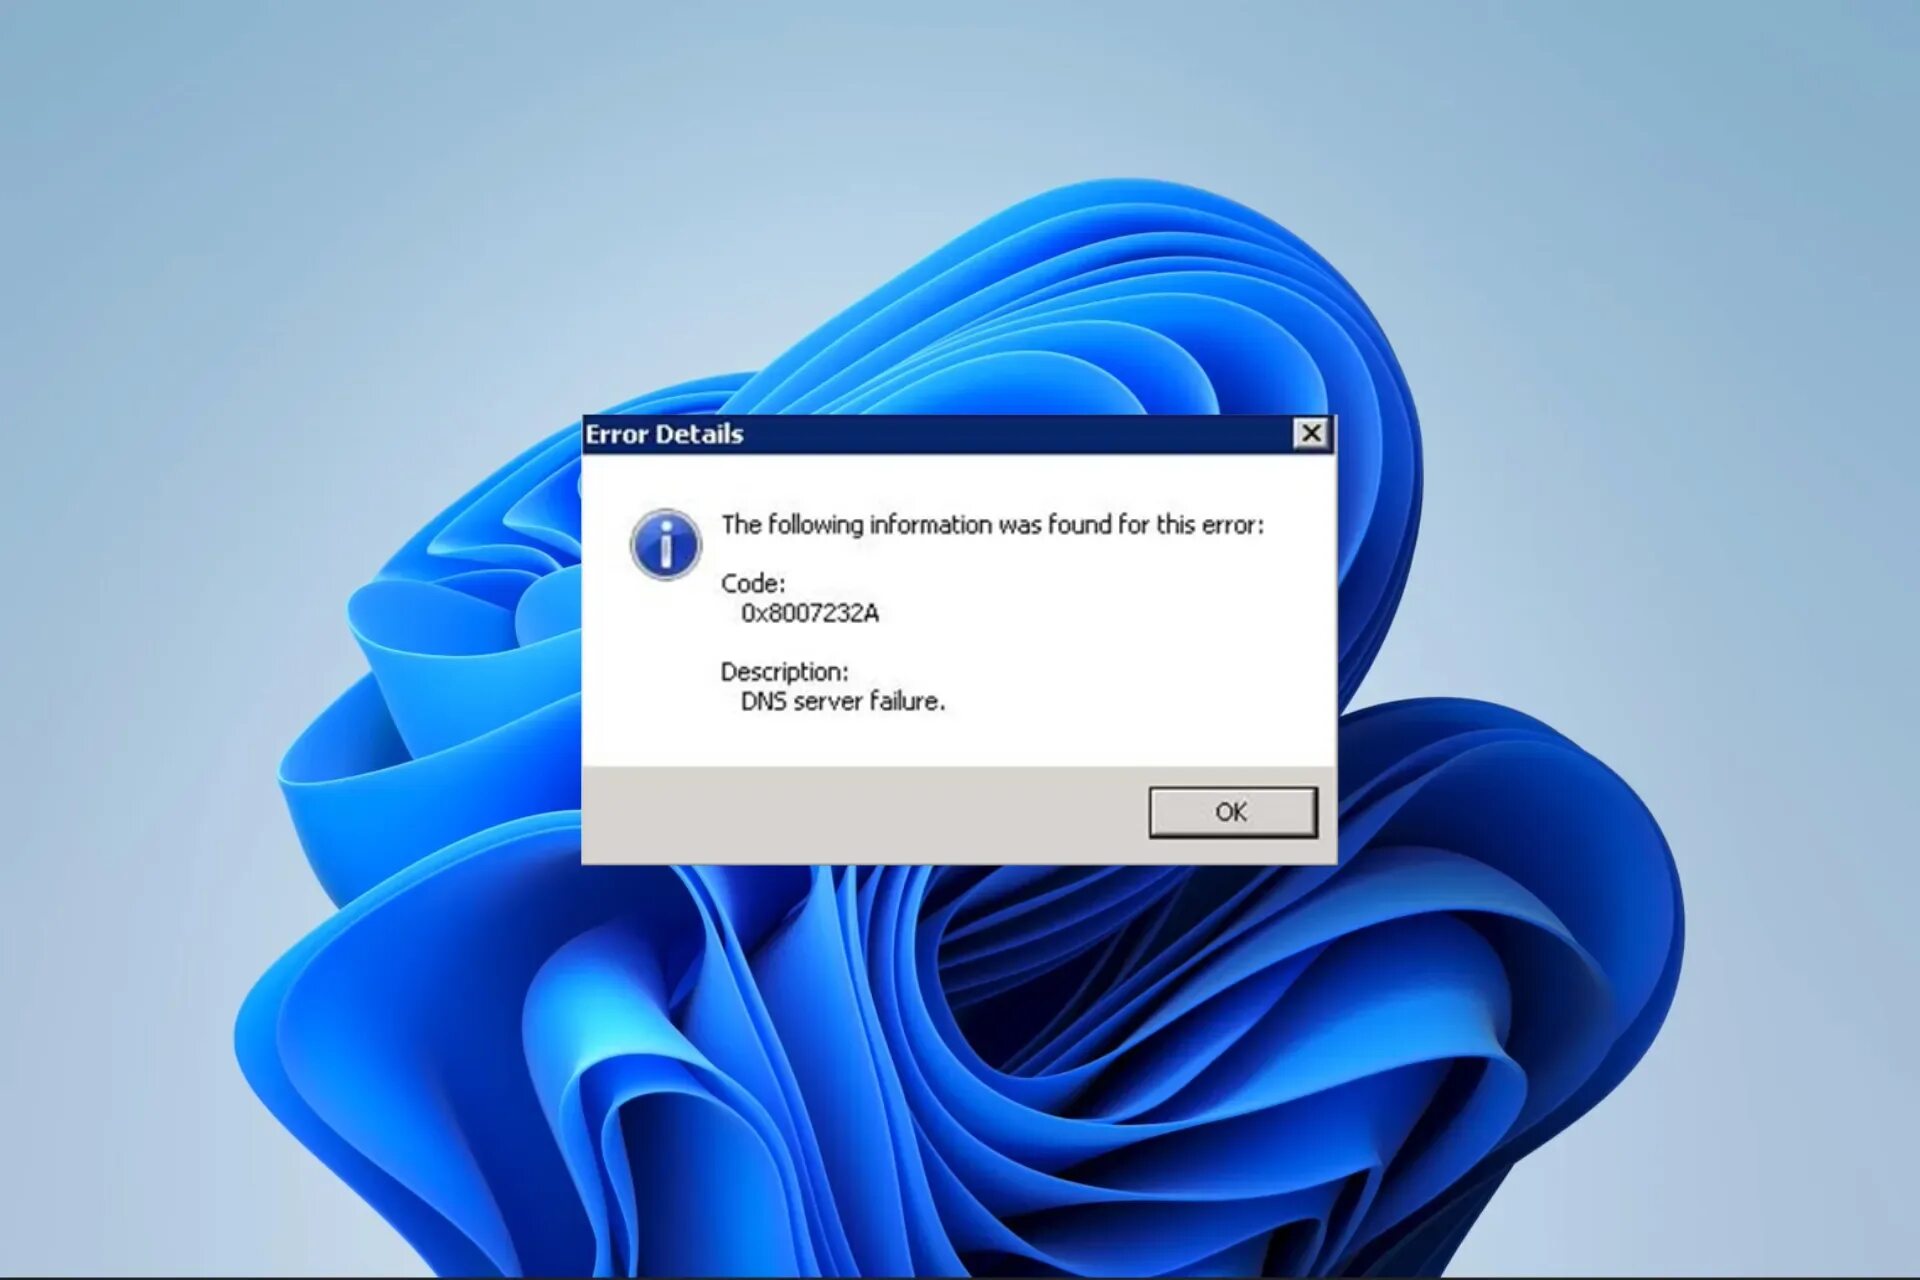Click the Error Details title bar
This screenshot has height=1280, width=1920.
click(x=950, y=434)
